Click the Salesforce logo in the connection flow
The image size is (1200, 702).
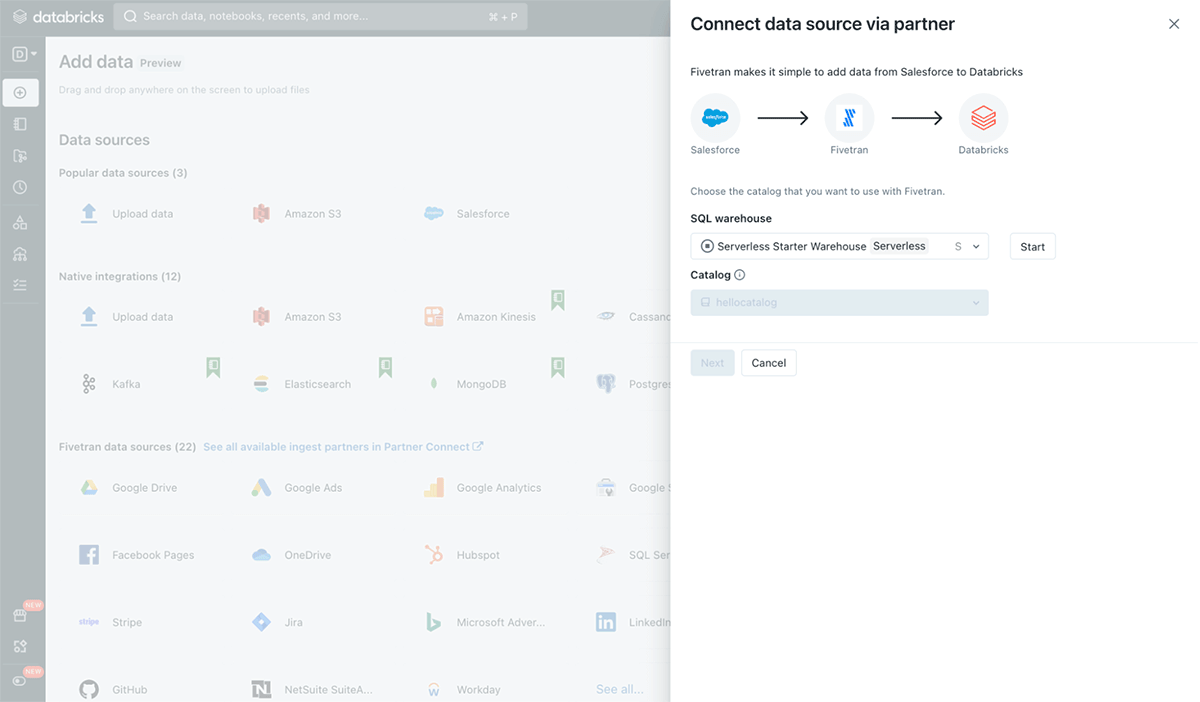715,118
